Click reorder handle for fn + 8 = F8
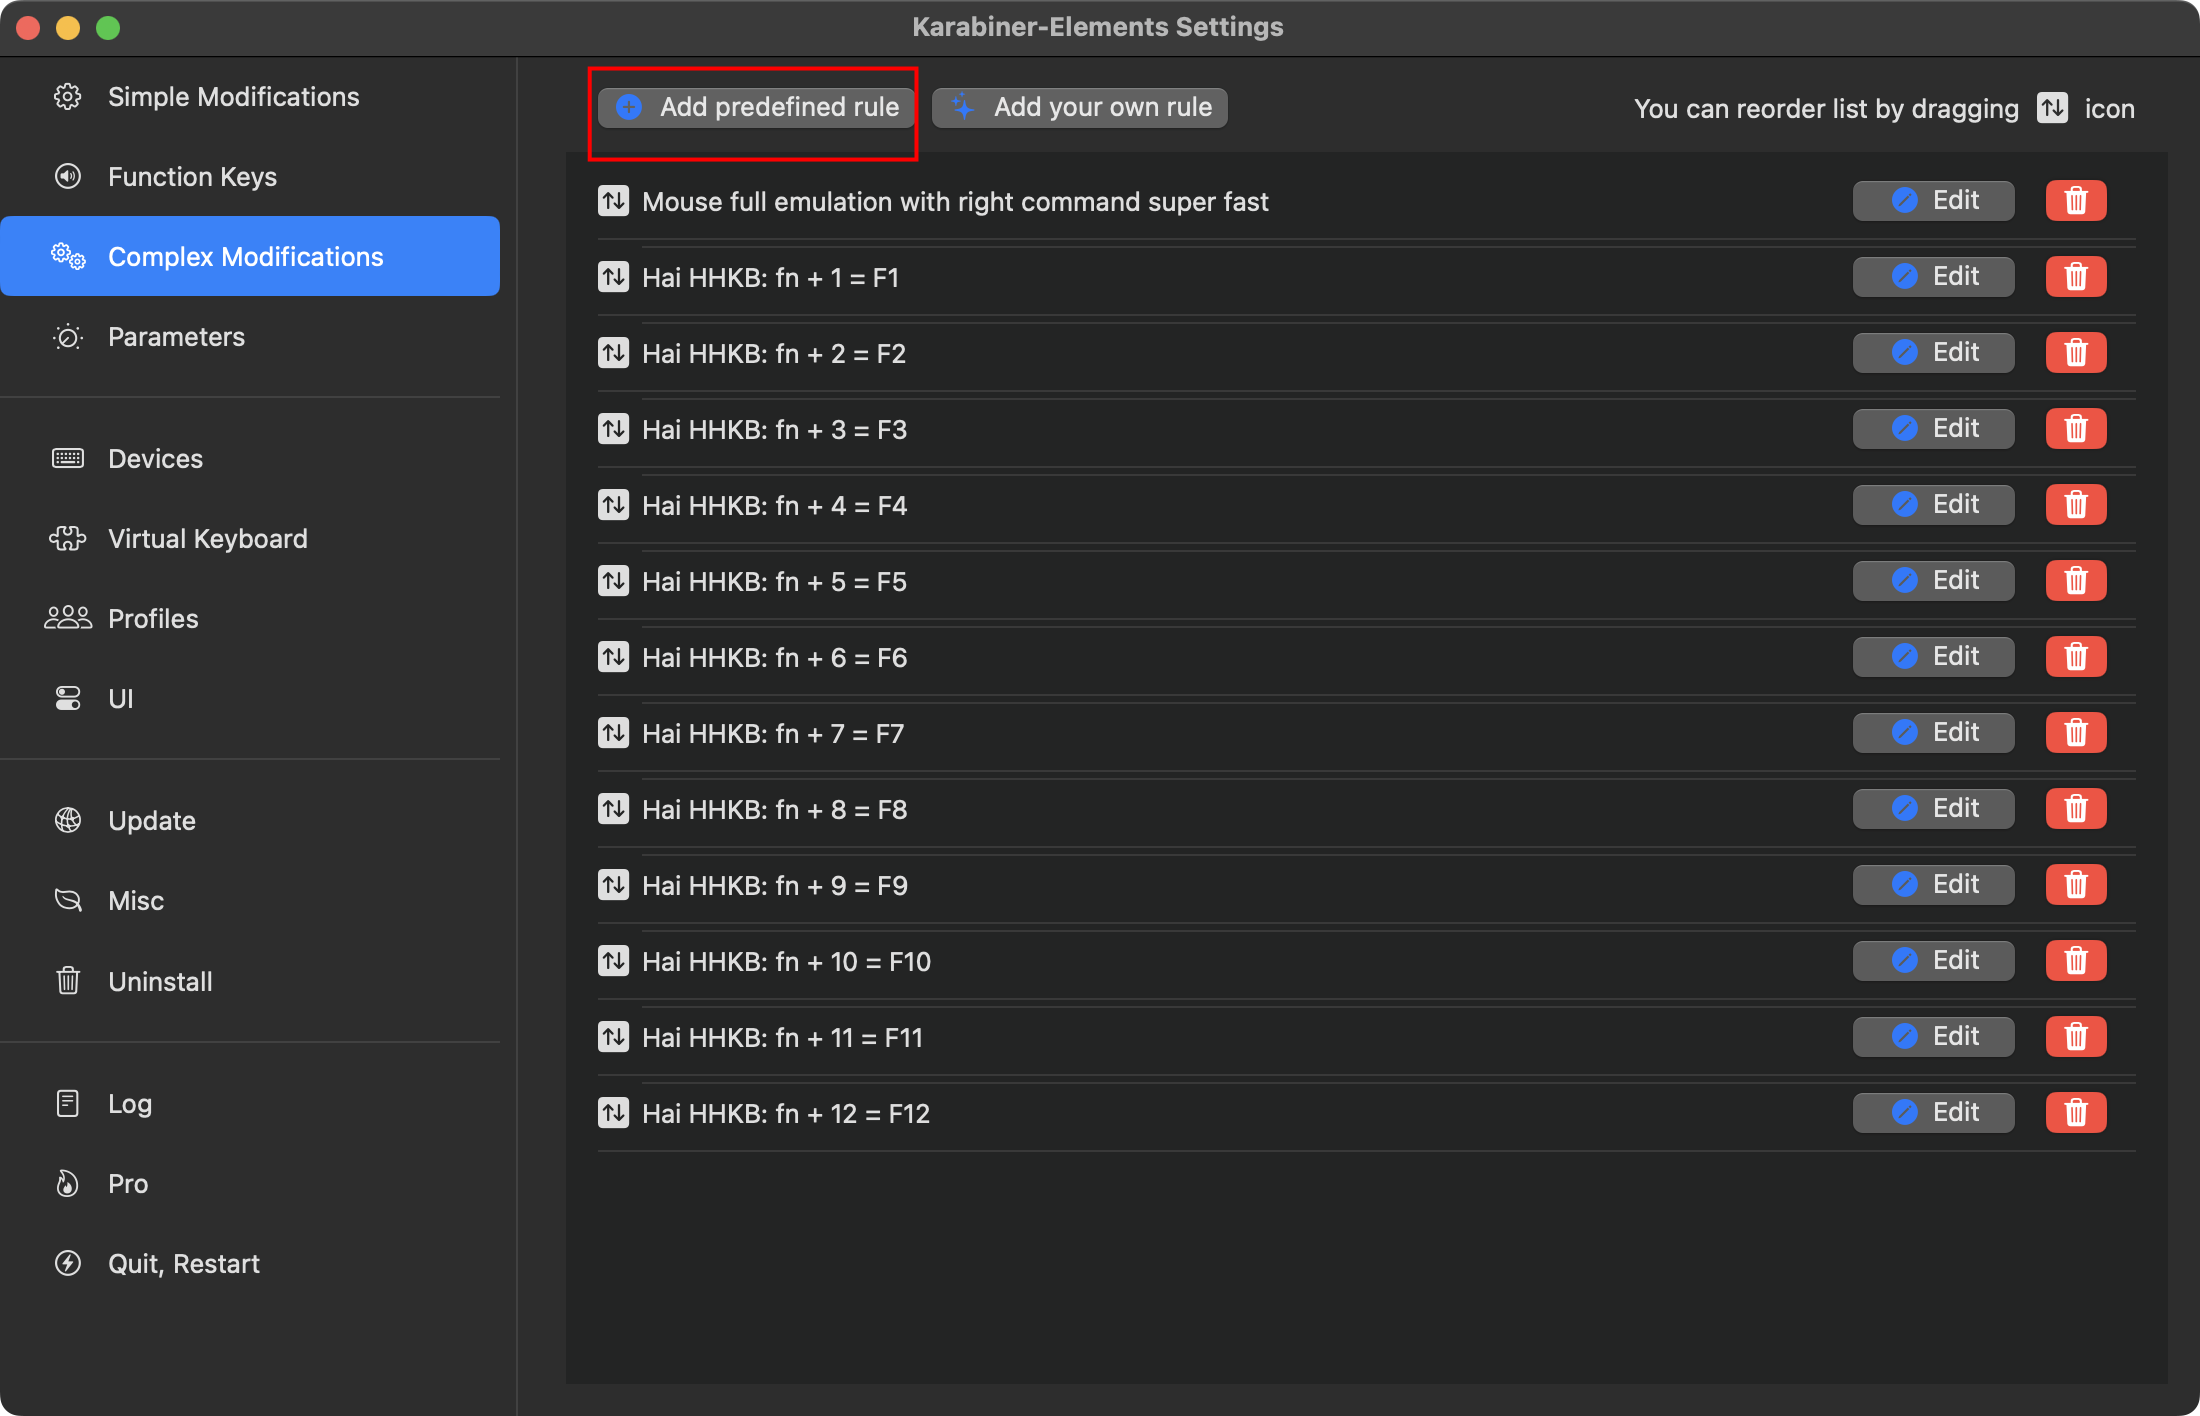This screenshot has width=2200, height=1416. pos(613,809)
